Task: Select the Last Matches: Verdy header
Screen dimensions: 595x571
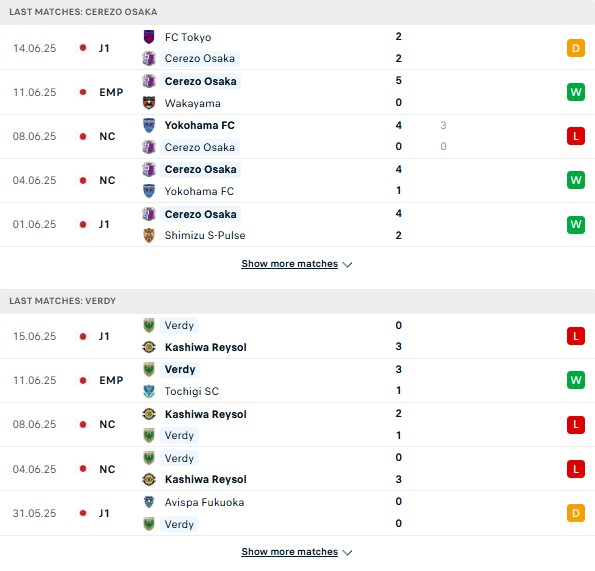Action: pos(63,301)
